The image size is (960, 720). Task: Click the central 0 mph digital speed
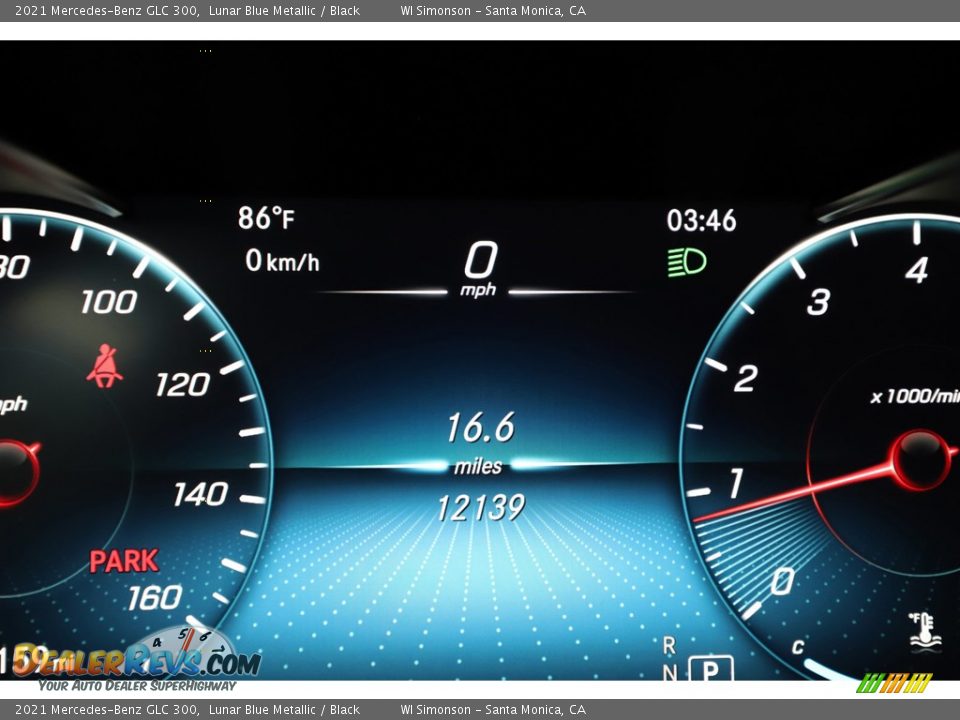[x=480, y=260]
